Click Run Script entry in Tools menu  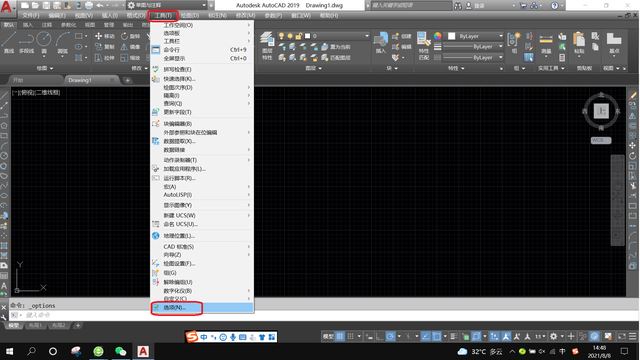[x=202, y=178]
